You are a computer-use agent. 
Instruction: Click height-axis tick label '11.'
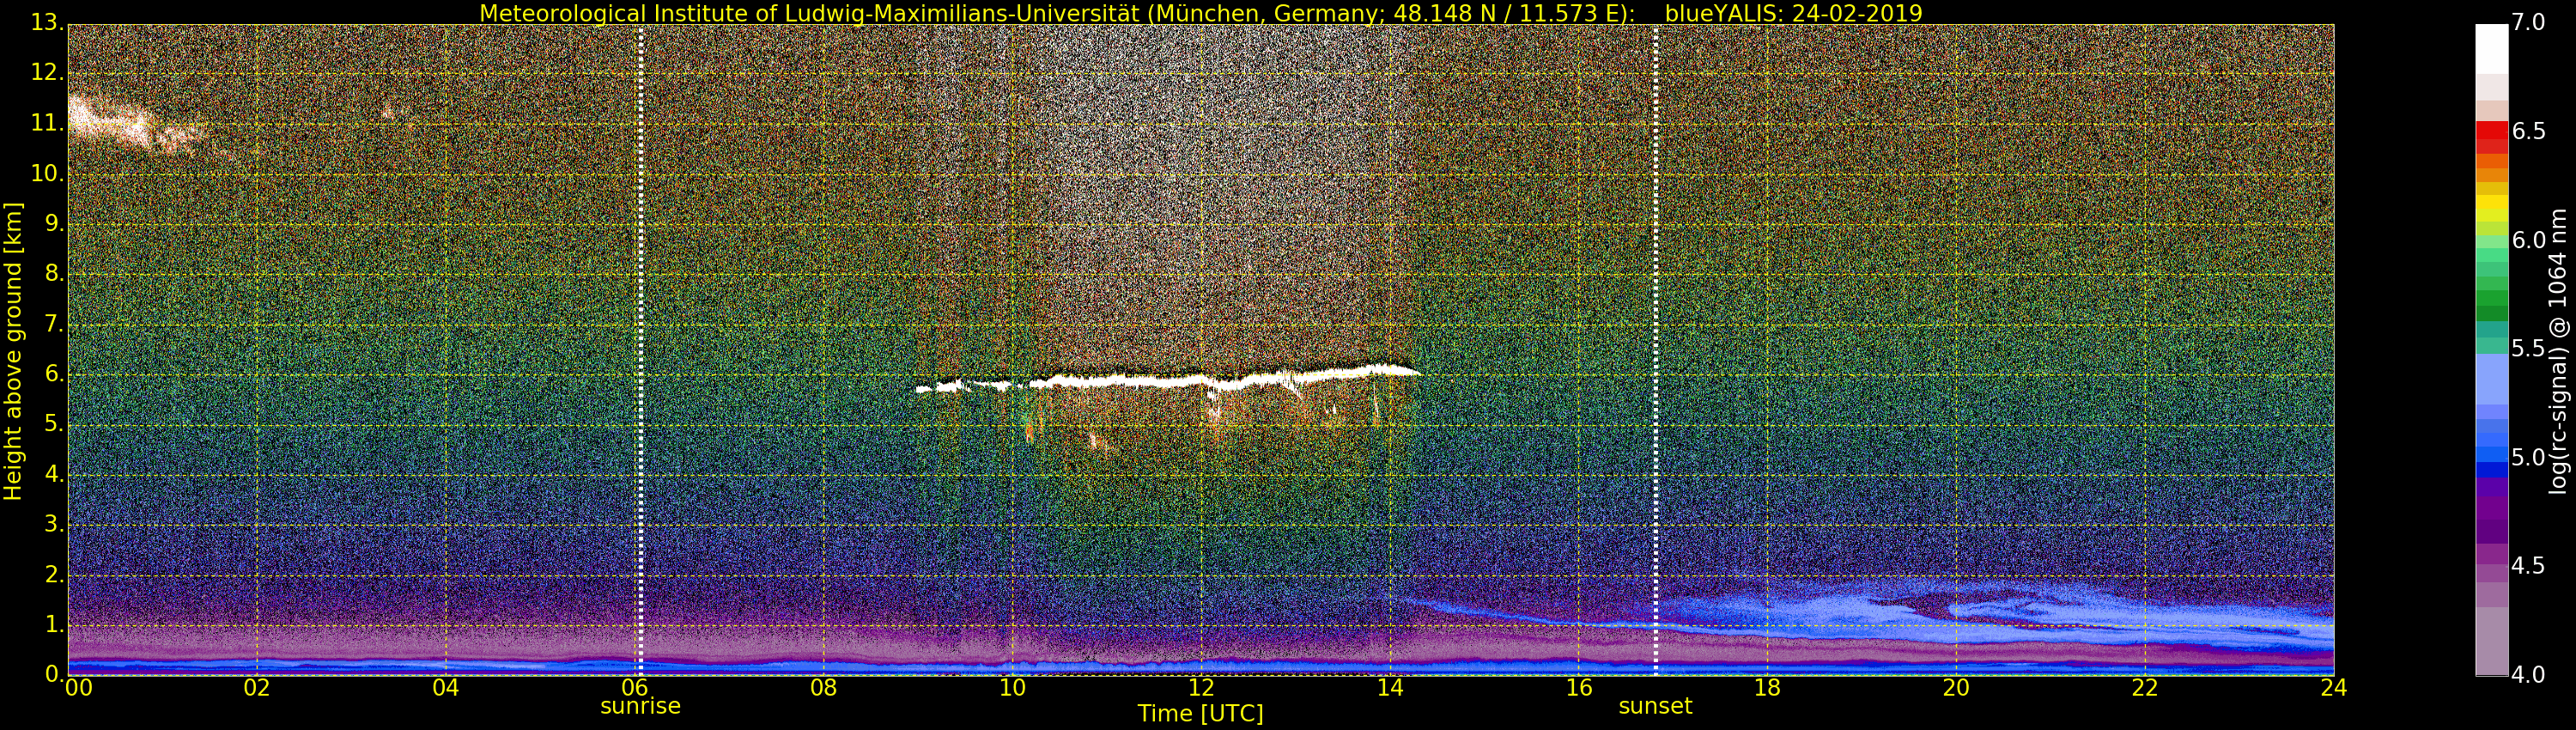47,123
